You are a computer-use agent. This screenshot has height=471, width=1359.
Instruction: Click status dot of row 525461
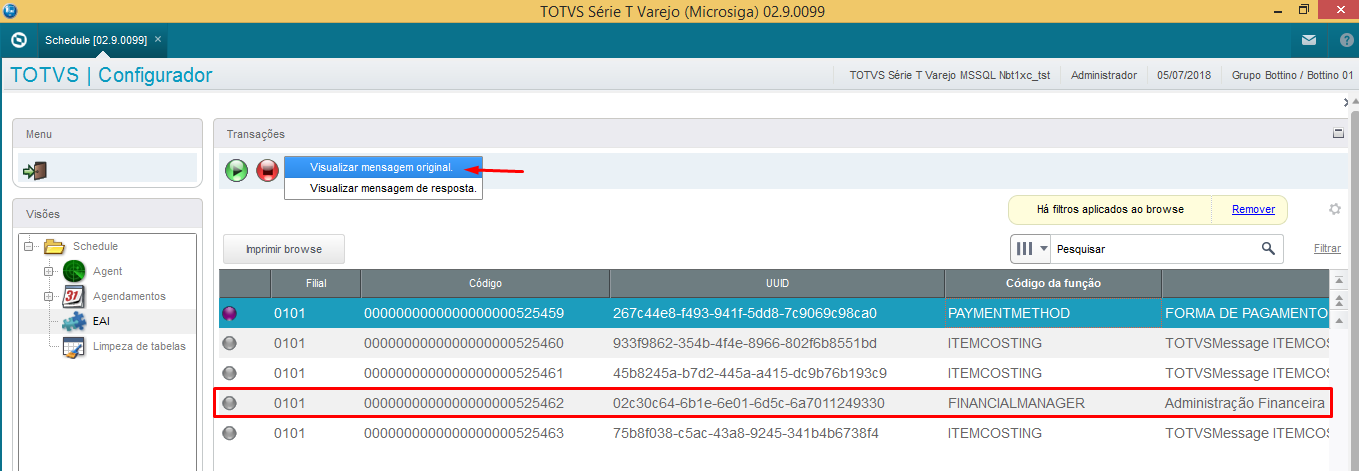coord(230,373)
